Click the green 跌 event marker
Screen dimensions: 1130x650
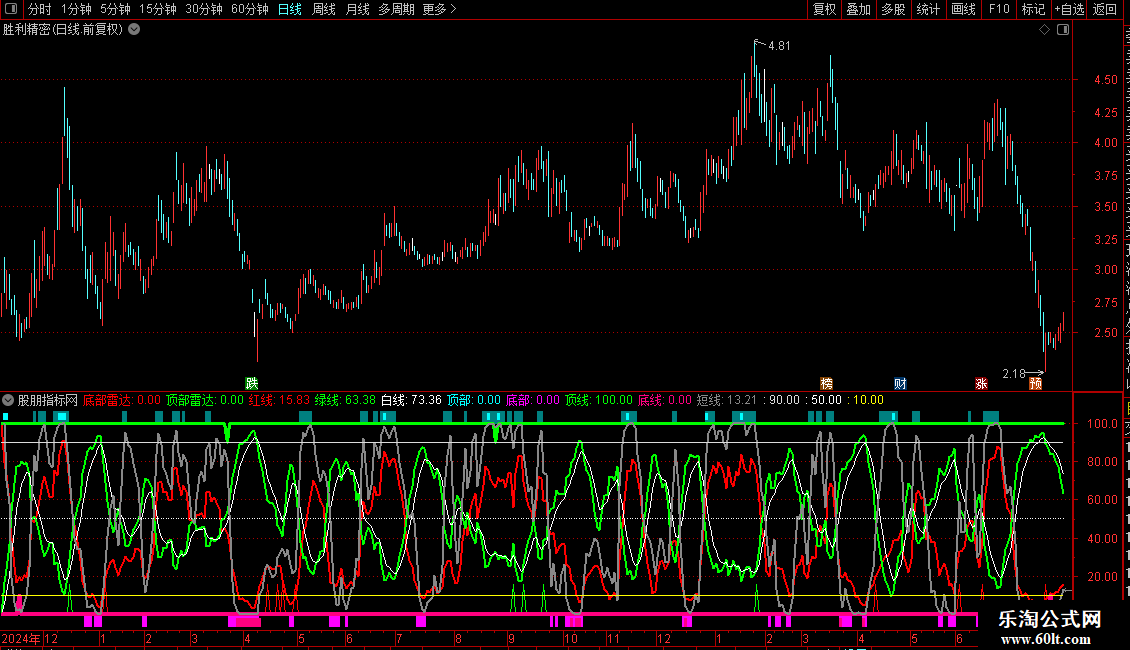[252, 383]
